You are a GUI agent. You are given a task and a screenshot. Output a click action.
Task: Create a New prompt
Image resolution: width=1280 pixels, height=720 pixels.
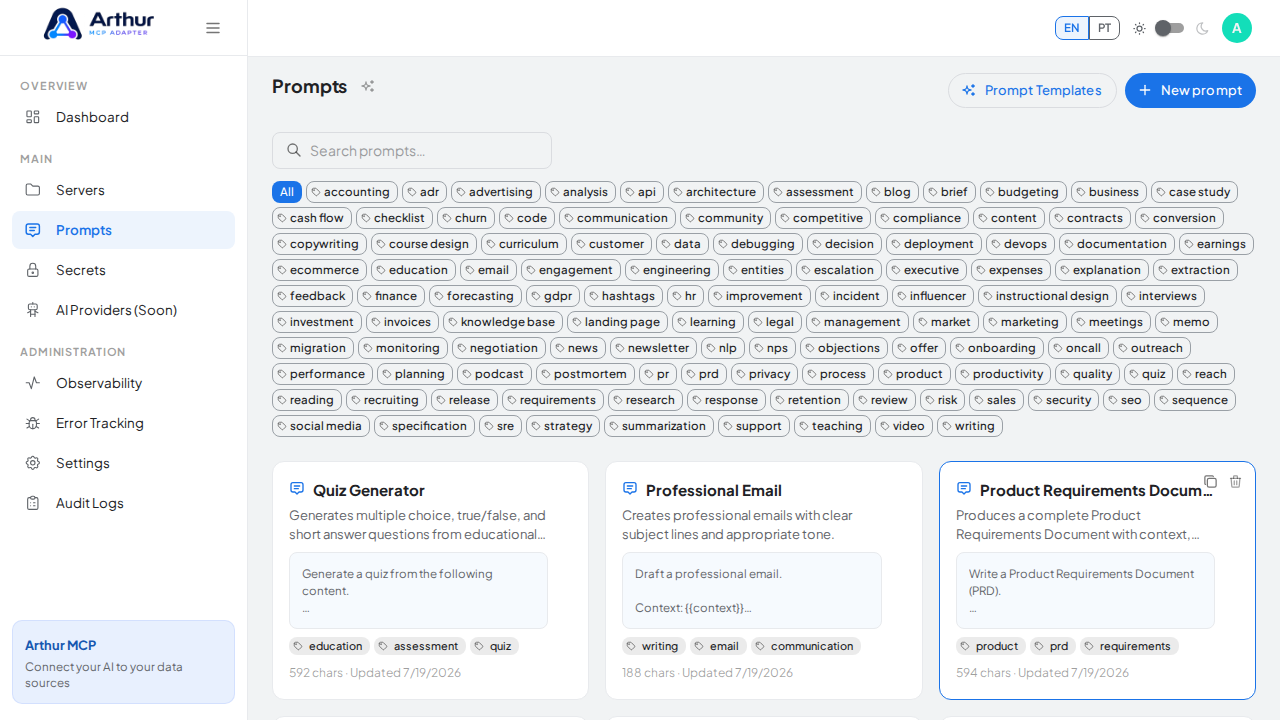click(x=1190, y=90)
